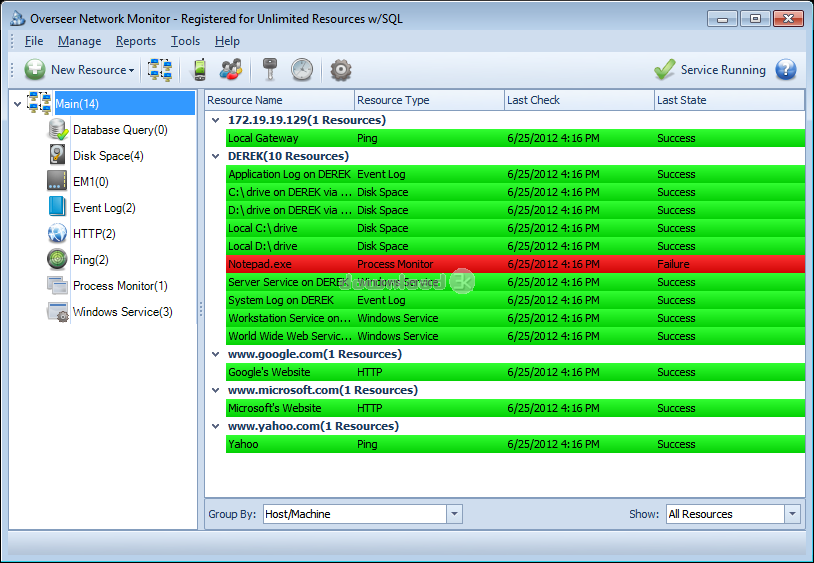Click the HTTP globe icon
The image size is (814, 563).
(x=57, y=234)
